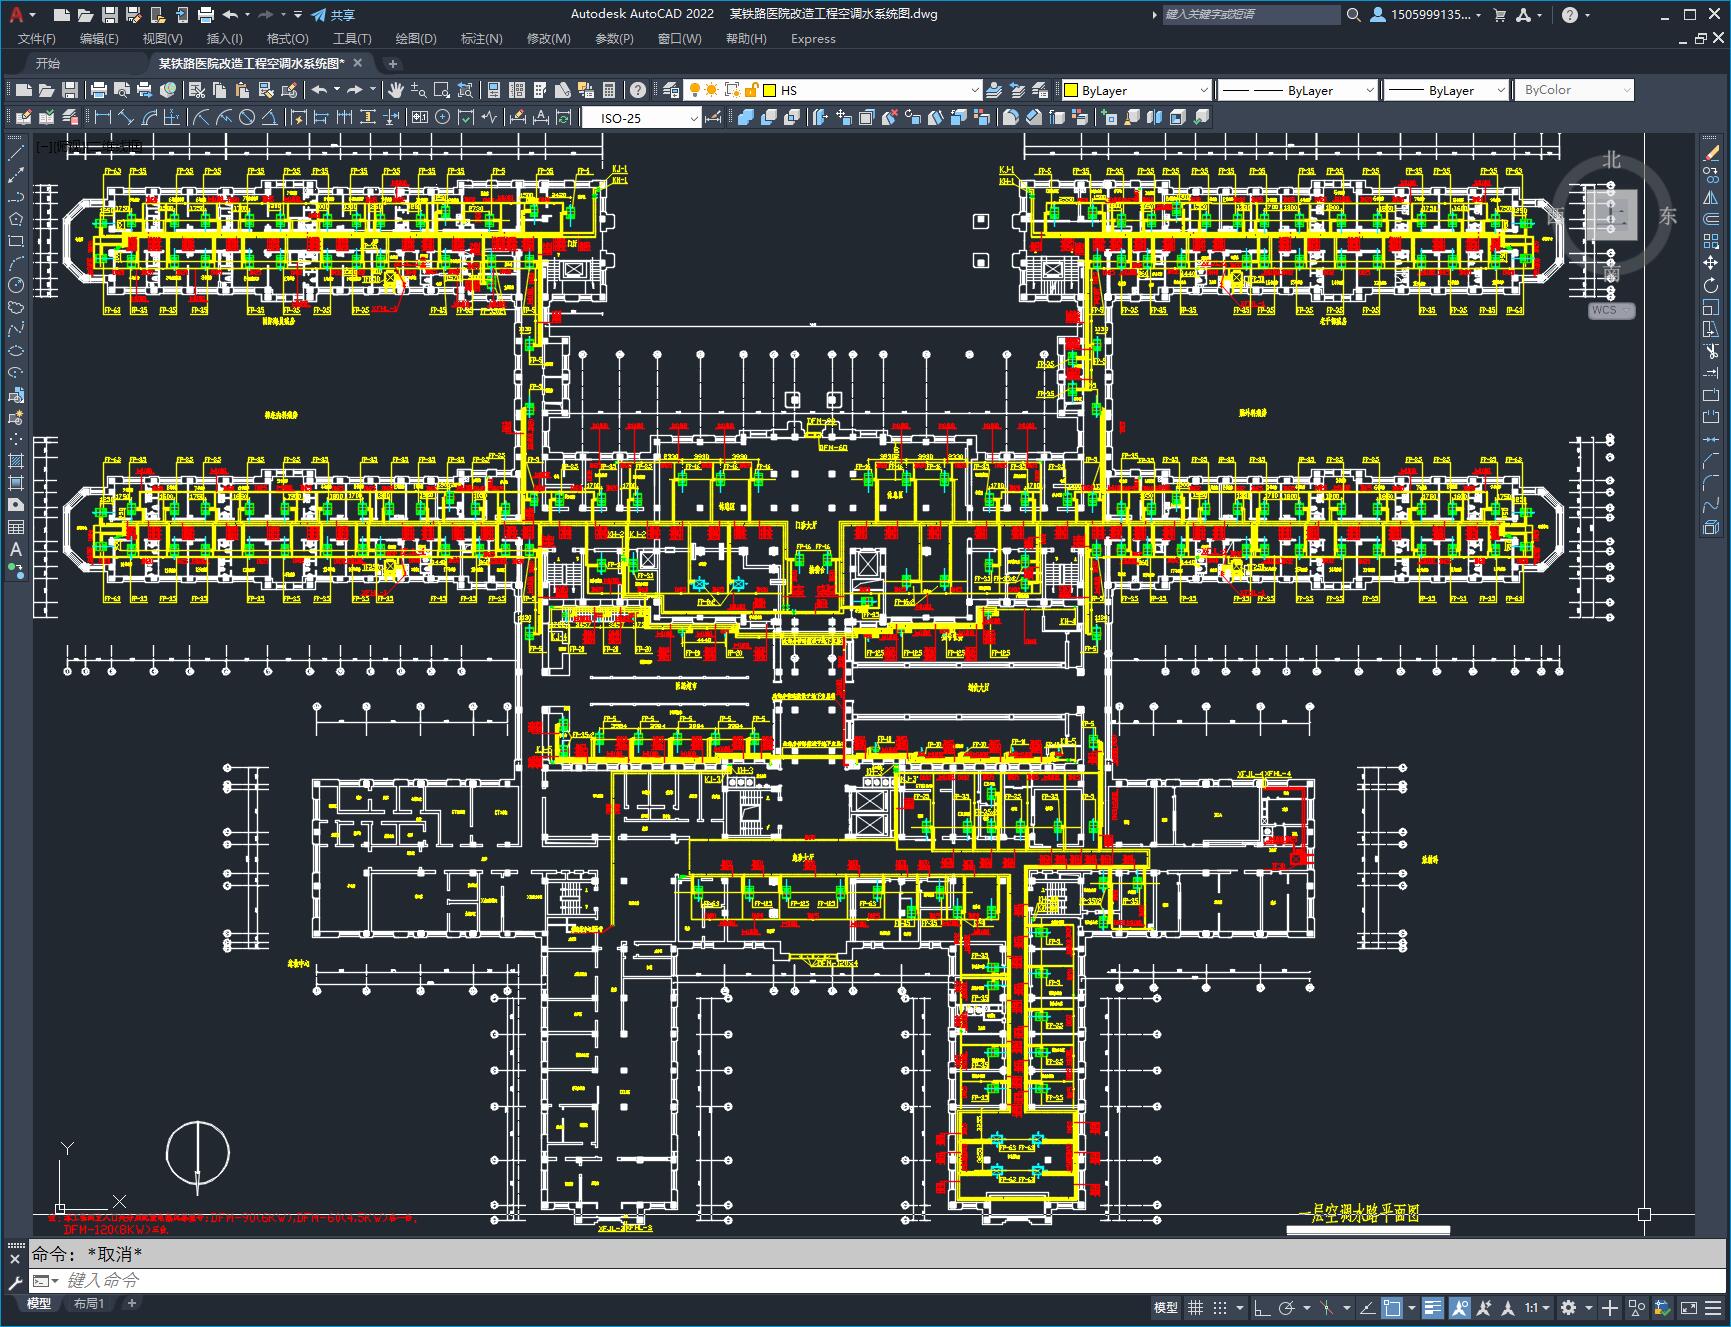
Task: Click ViewCube 北 (north) direction
Action: coord(1611,160)
